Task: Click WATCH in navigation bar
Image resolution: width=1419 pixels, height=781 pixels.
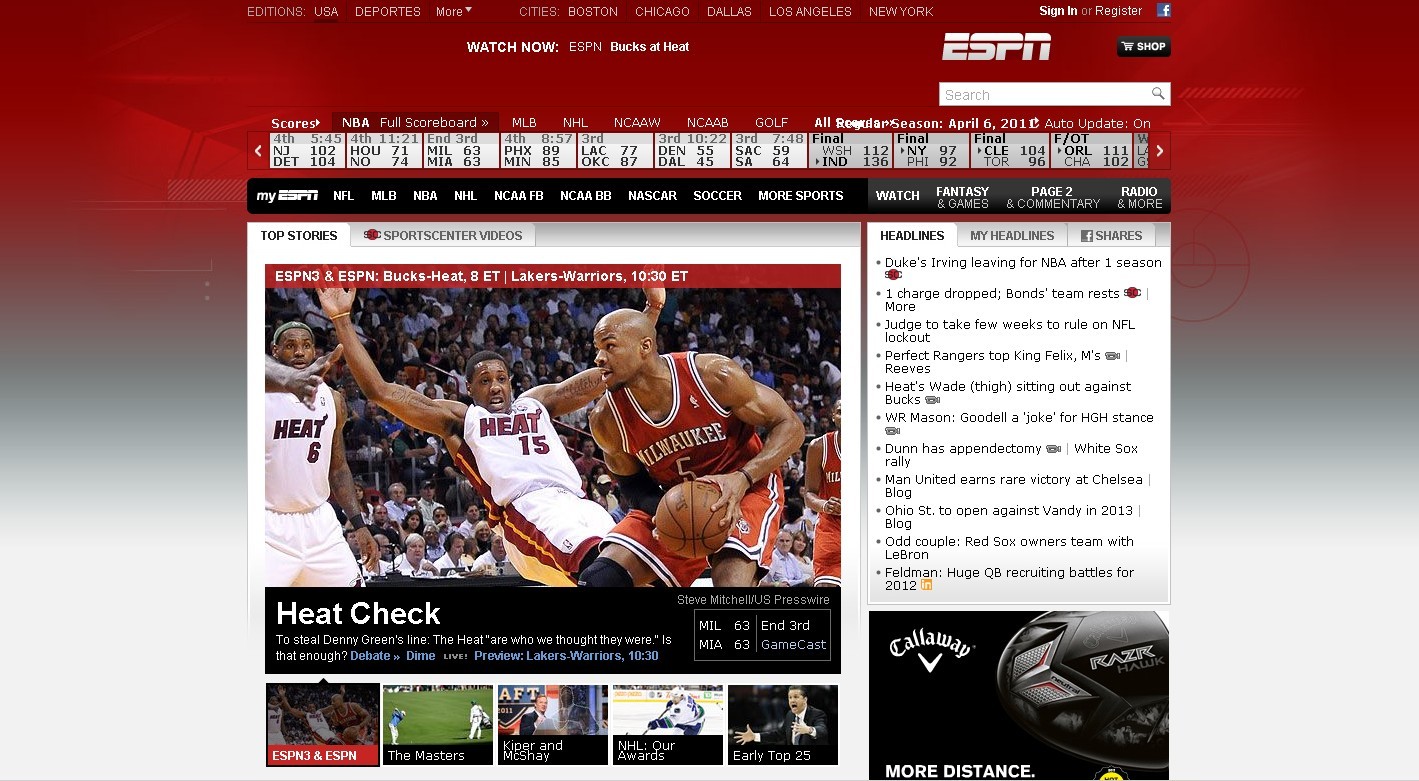Action: point(897,196)
